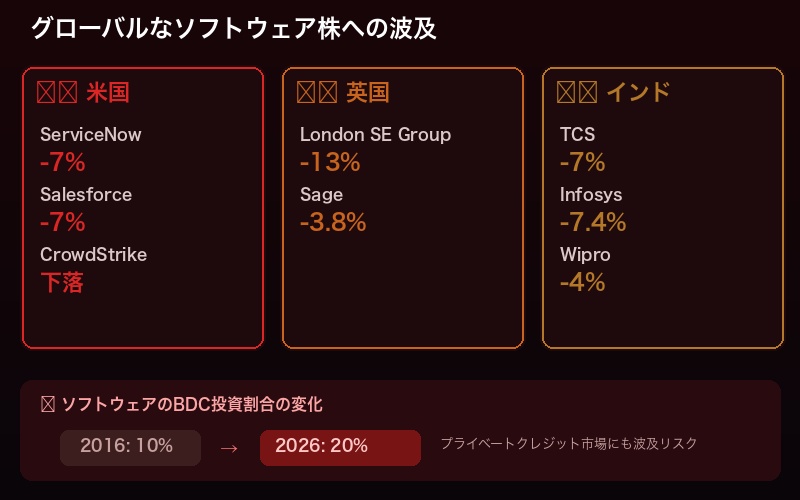Click the -7.4% value under Infosys
The width and height of the screenshot is (800, 500).
pos(593,222)
